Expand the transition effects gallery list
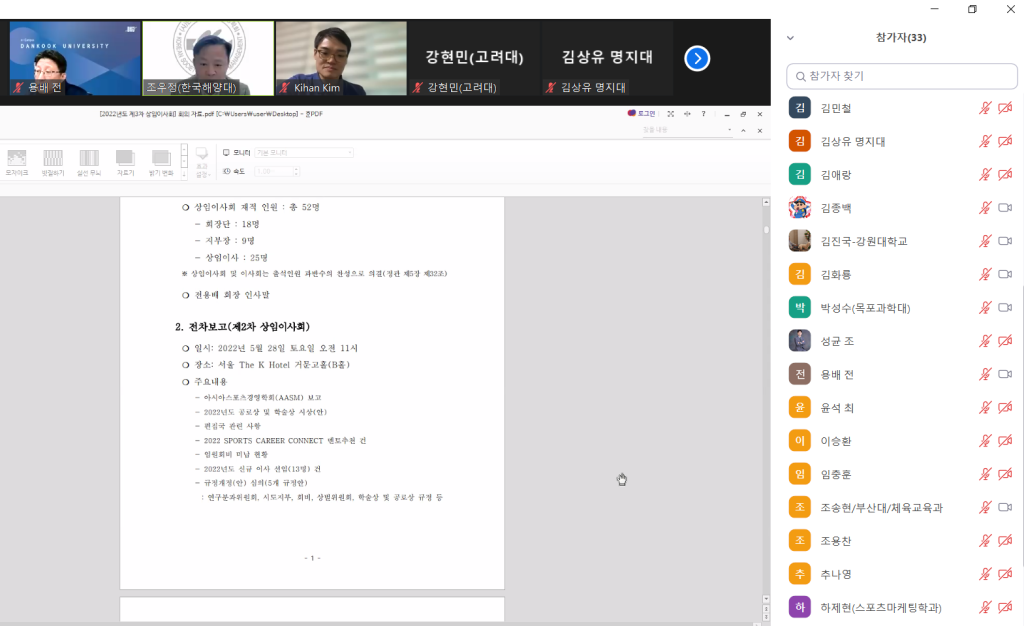 (184, 173)
